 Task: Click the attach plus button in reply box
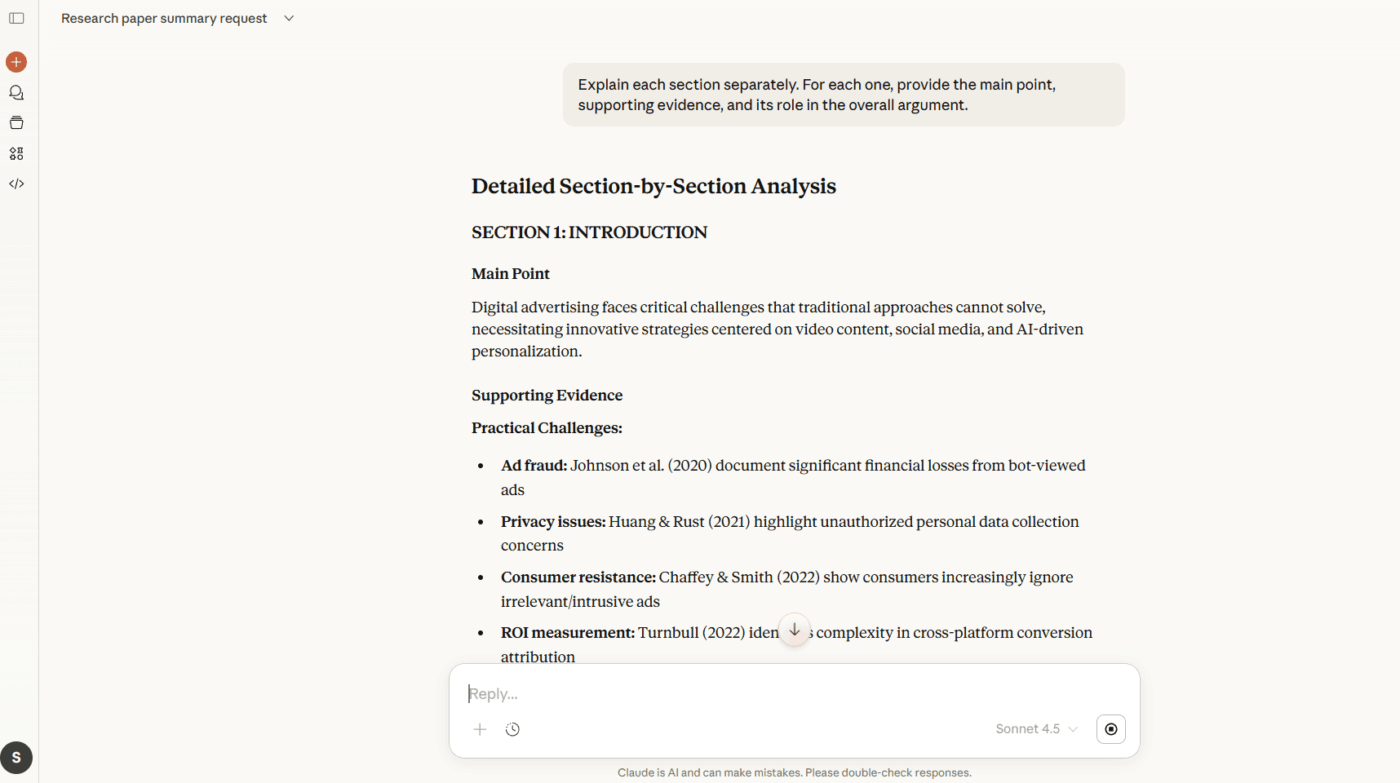480,729
